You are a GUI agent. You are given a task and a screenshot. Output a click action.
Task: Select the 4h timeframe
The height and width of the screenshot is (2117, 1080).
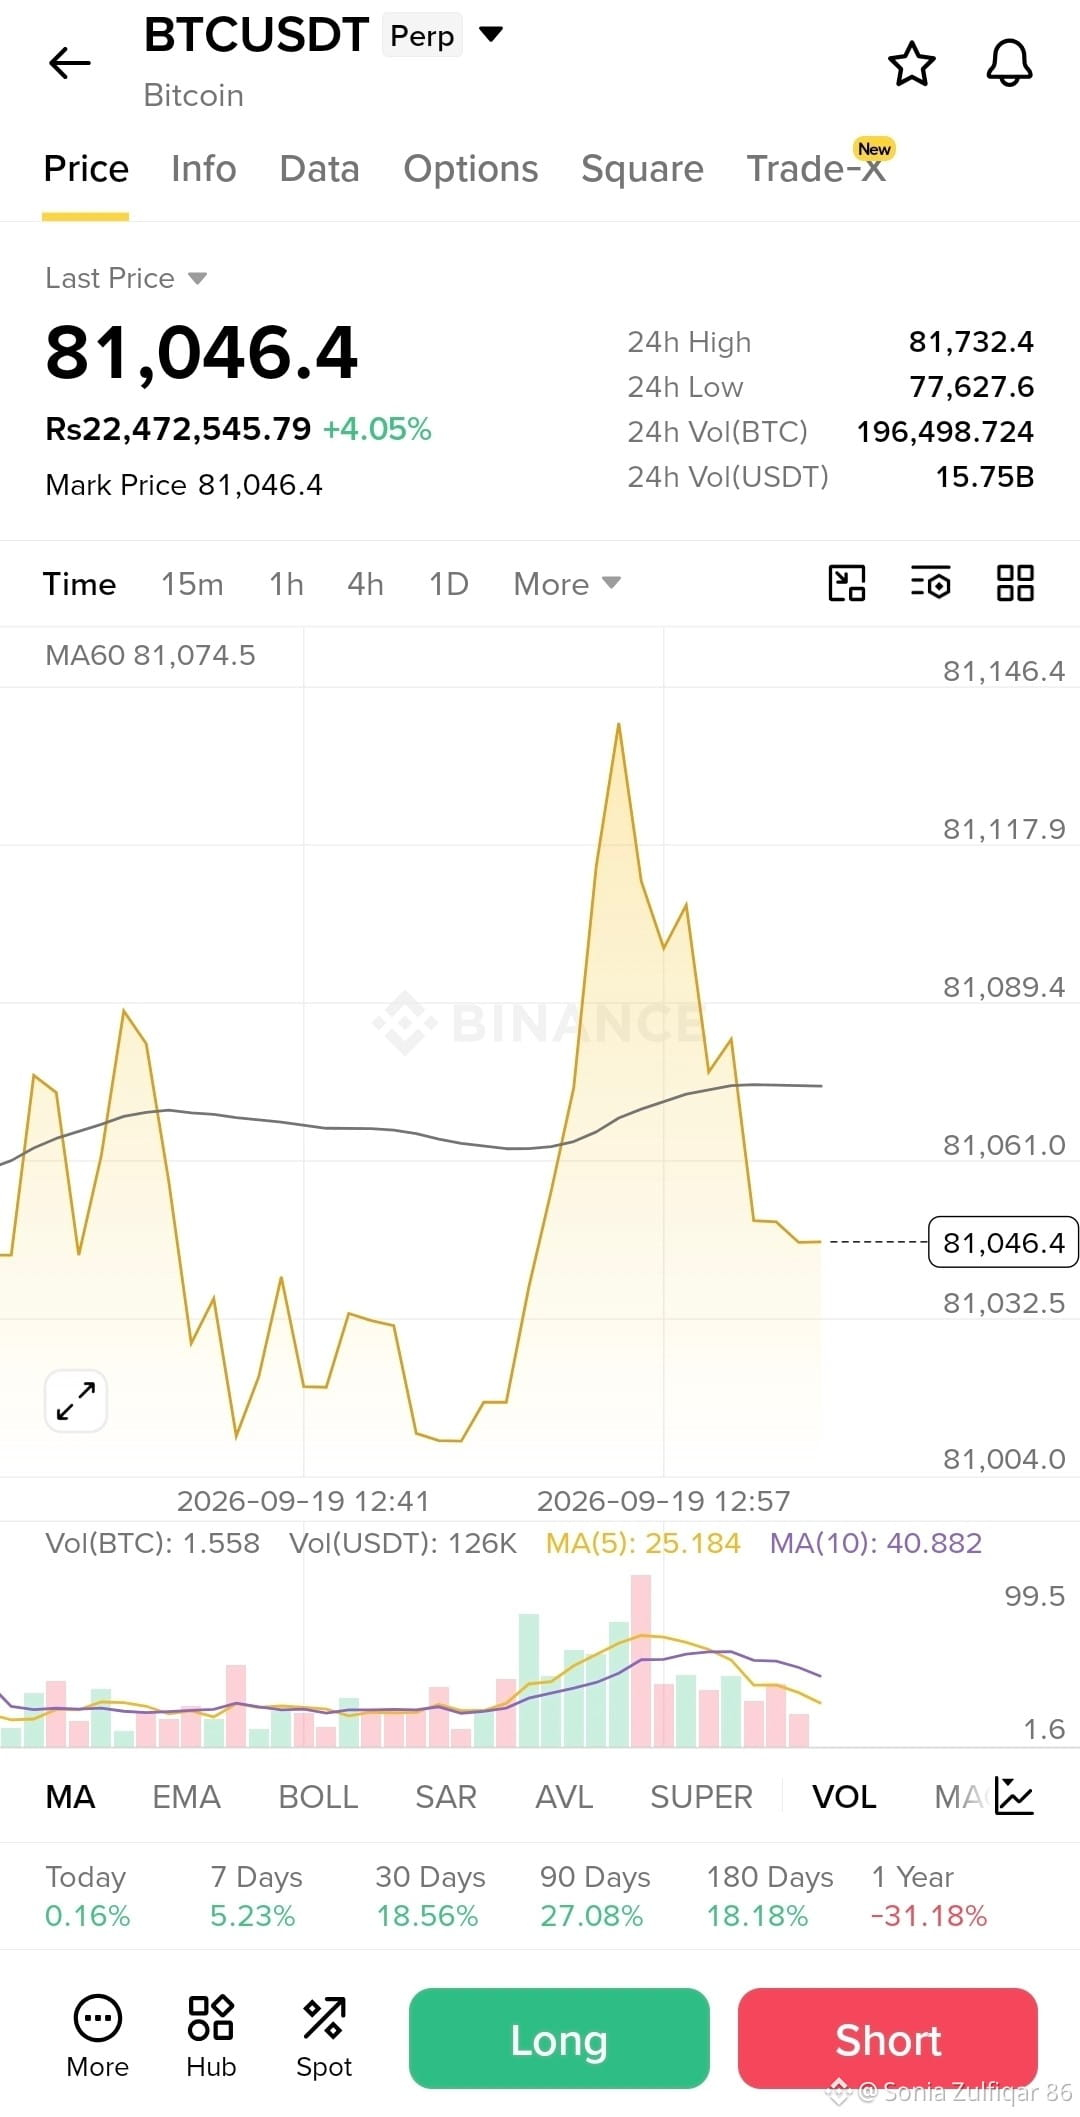point(365,584)
